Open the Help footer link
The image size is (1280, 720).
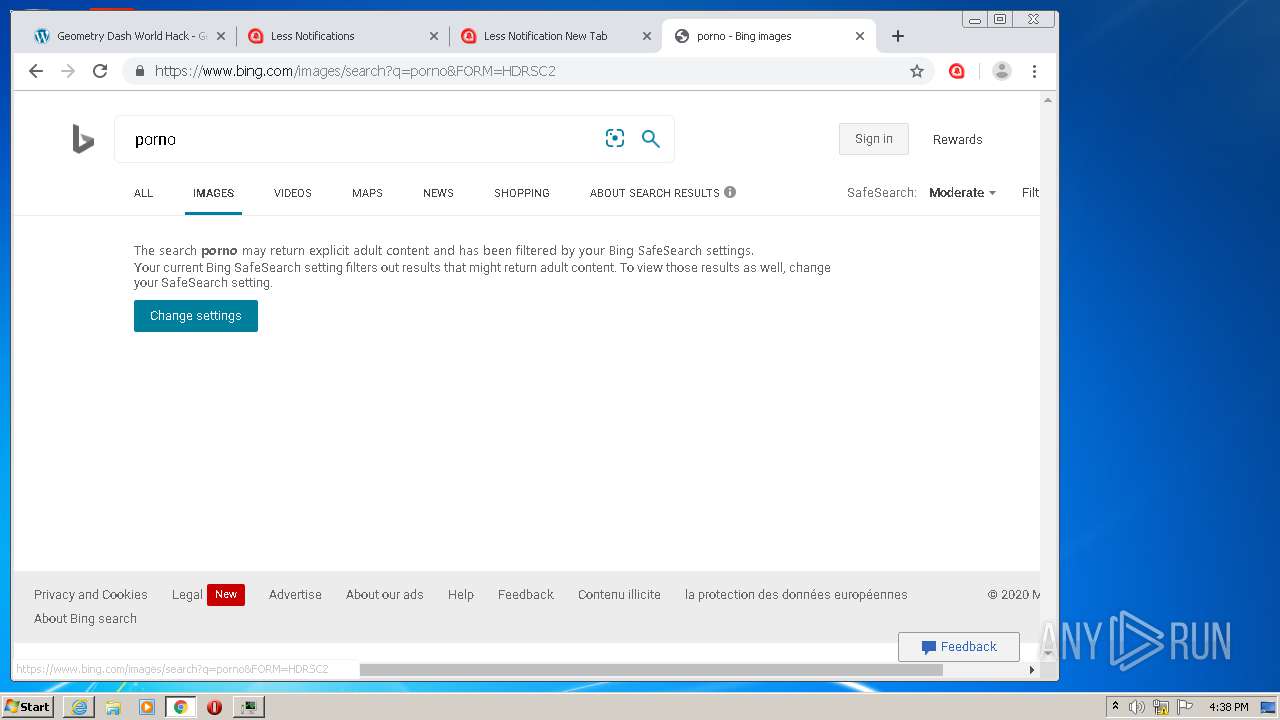click(x=461, y=594)
